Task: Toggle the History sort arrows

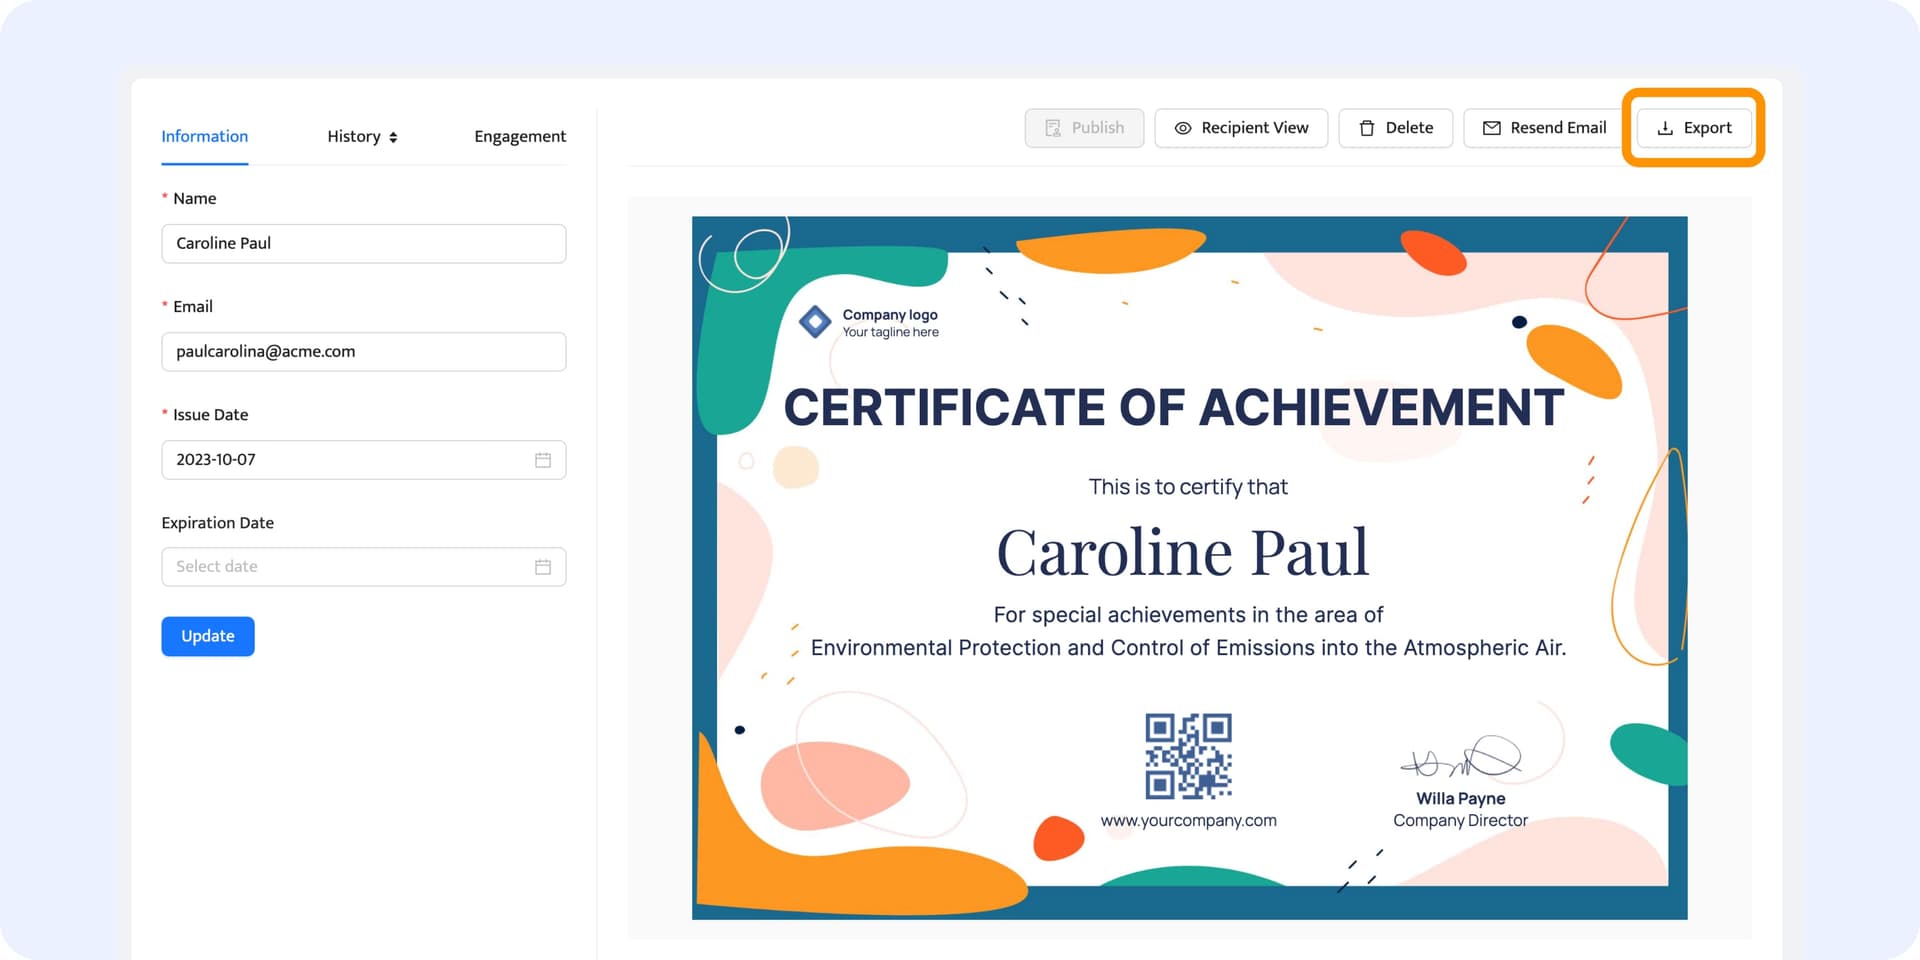Action: [393, 137]
